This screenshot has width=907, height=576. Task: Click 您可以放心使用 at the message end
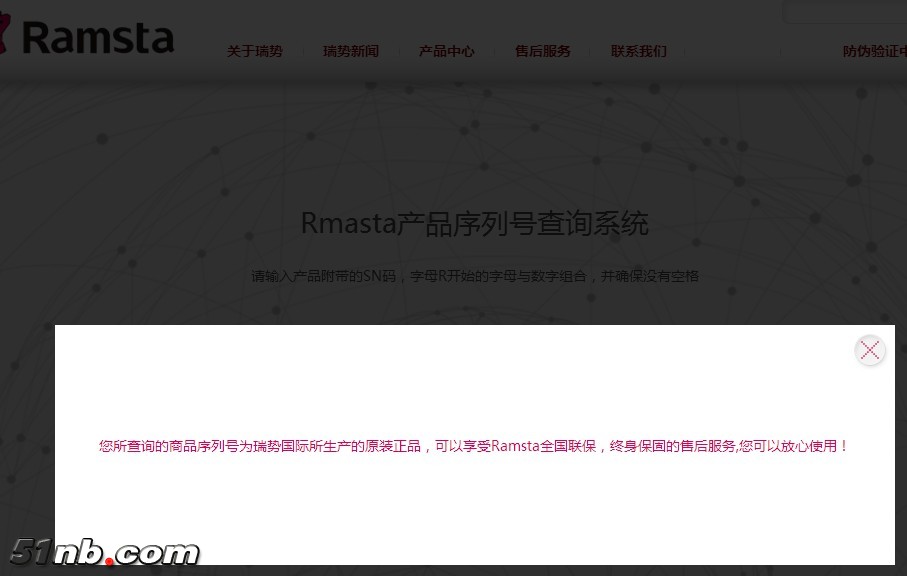pyautogui.click(x=790, y=446)
